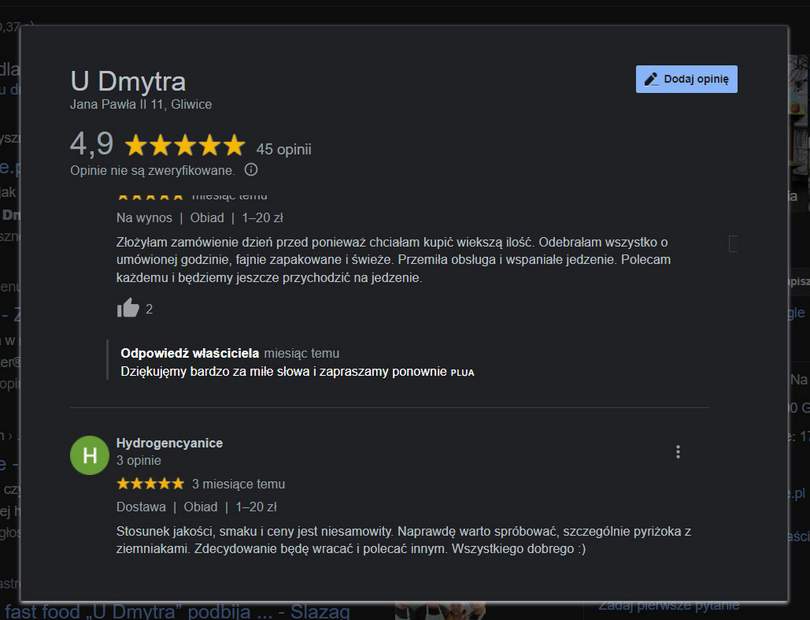Like the review with thumbs-up icon
The height and width of the screenshot is (620, 810).
click(128, 308)
